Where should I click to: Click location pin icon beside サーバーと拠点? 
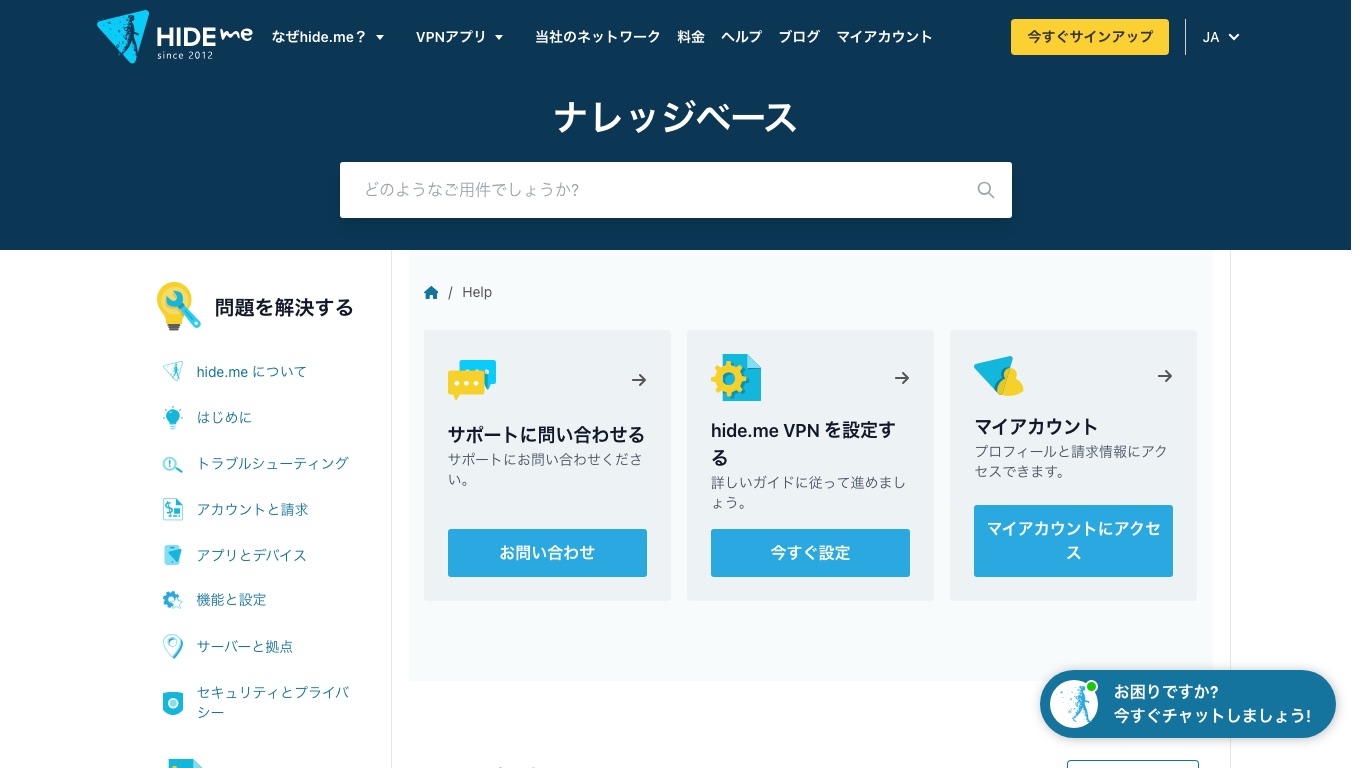point(173,647)
